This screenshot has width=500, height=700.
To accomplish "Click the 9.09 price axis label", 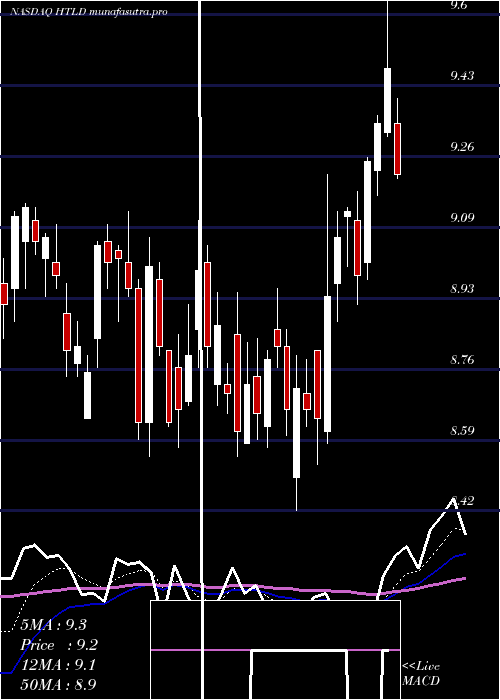I will tap(462, 218).
